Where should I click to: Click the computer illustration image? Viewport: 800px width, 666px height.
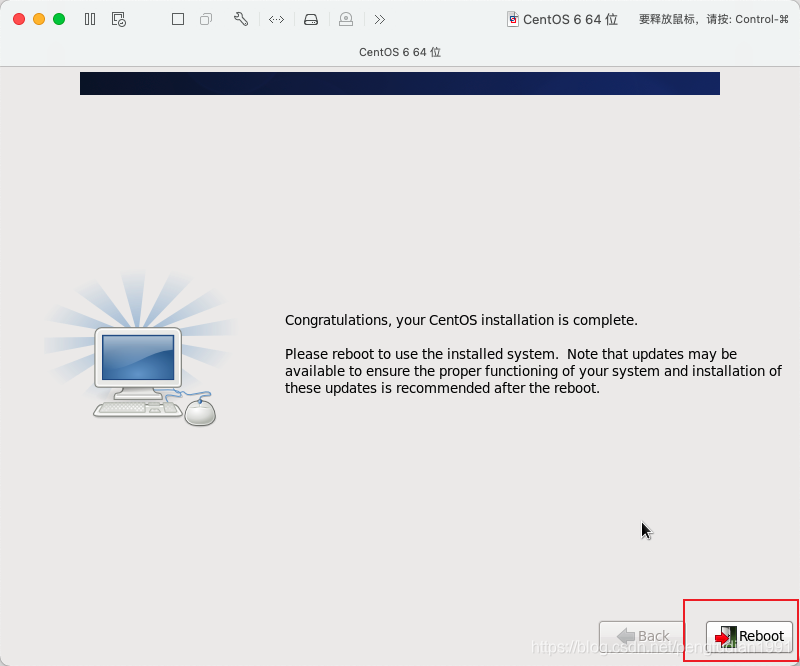point(139,350)
